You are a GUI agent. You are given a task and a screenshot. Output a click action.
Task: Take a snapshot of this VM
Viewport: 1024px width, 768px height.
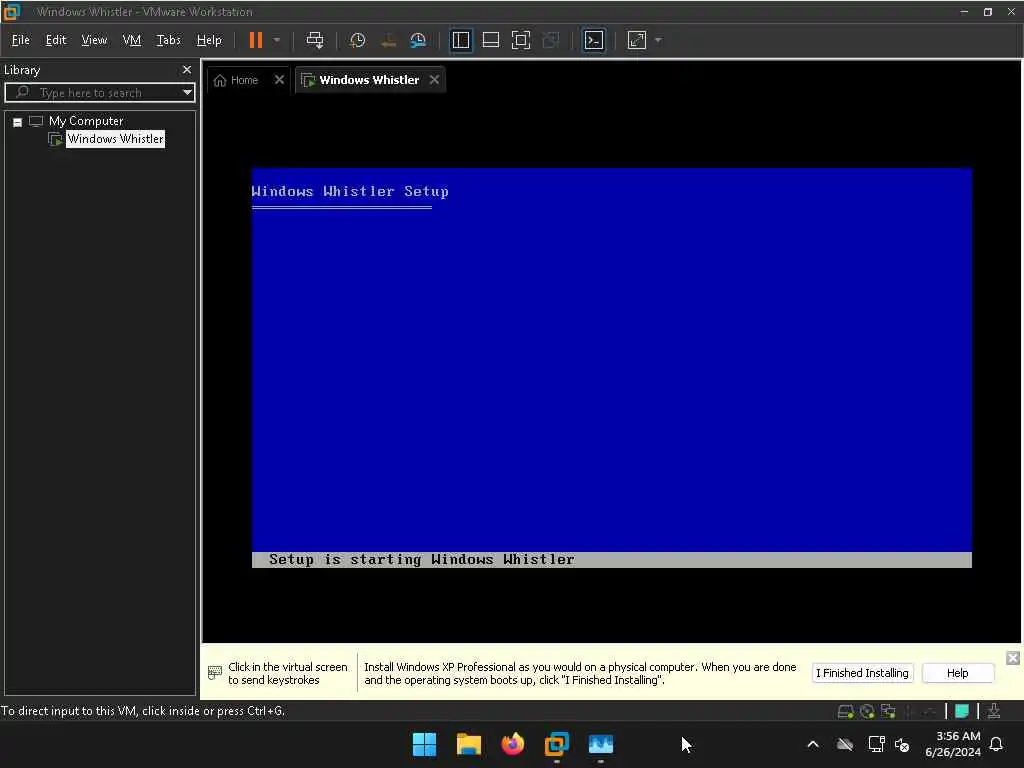pyautogui.click(x=357, y=40)
